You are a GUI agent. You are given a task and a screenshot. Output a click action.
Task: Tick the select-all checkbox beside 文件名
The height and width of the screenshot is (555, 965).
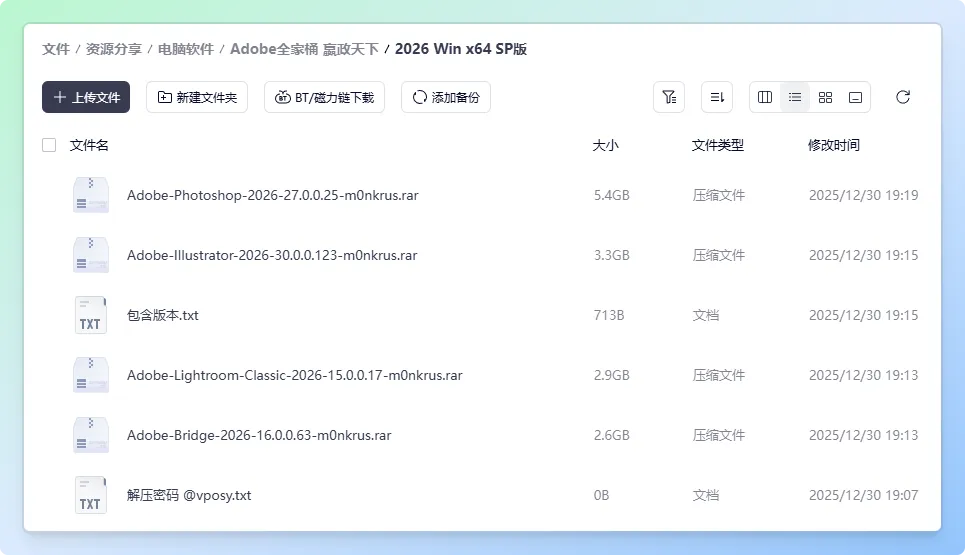click(x=49, y=145)
